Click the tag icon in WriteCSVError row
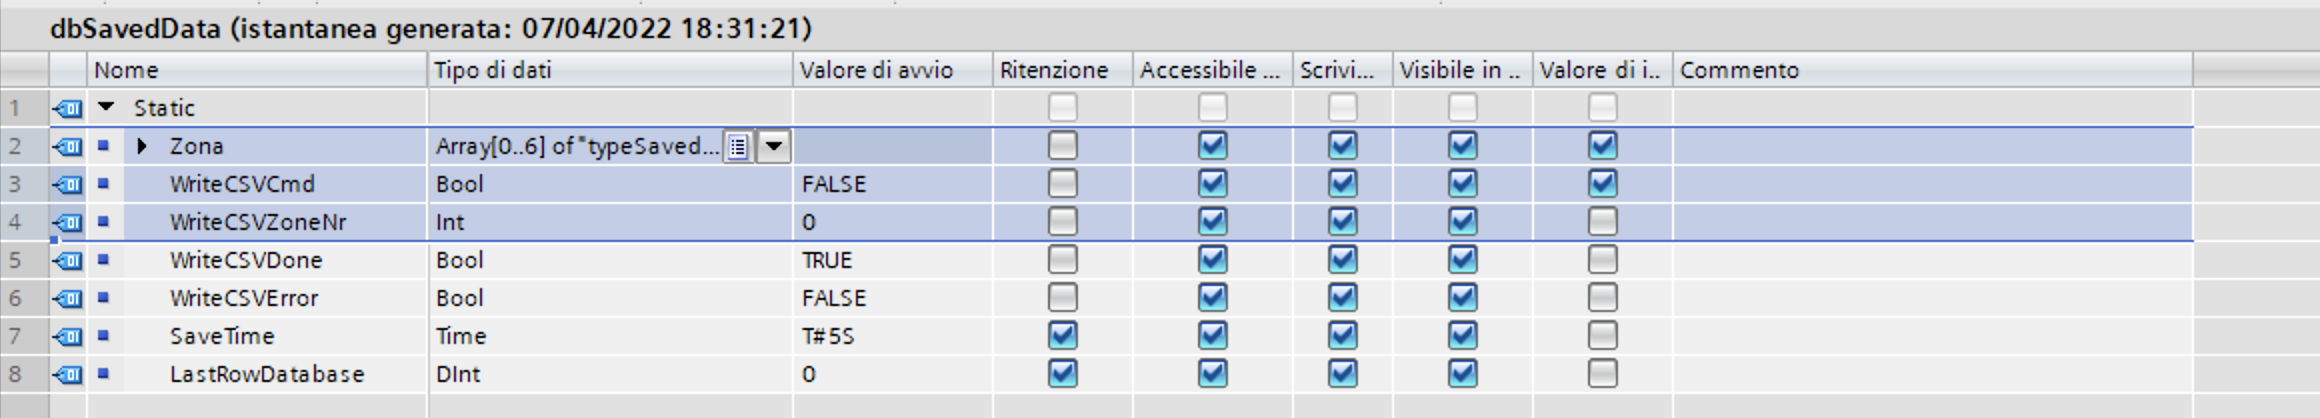Image resolution: width=2320 pixels, height=418 pixels. 68,298
